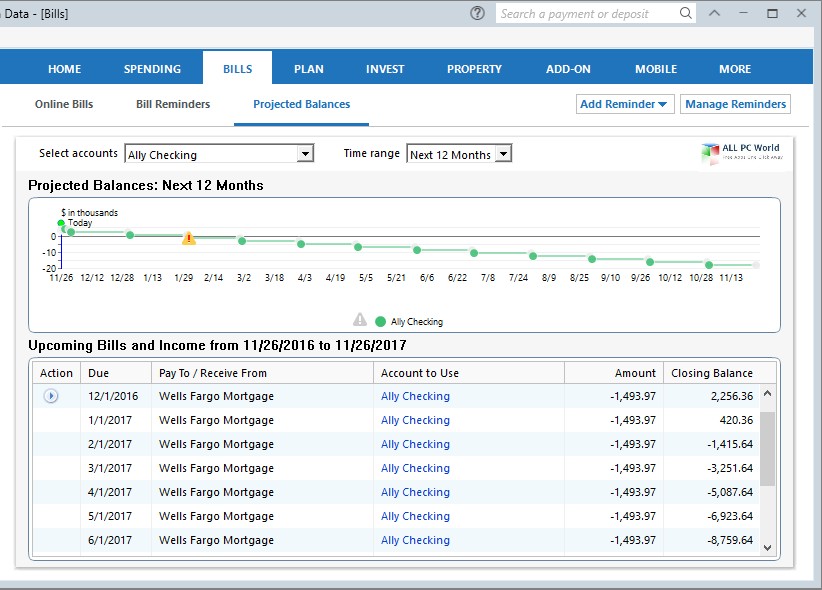Screen dimensions: 822x590
Task: Click the search payment or deposit field
Action: (x=586, y=14)
